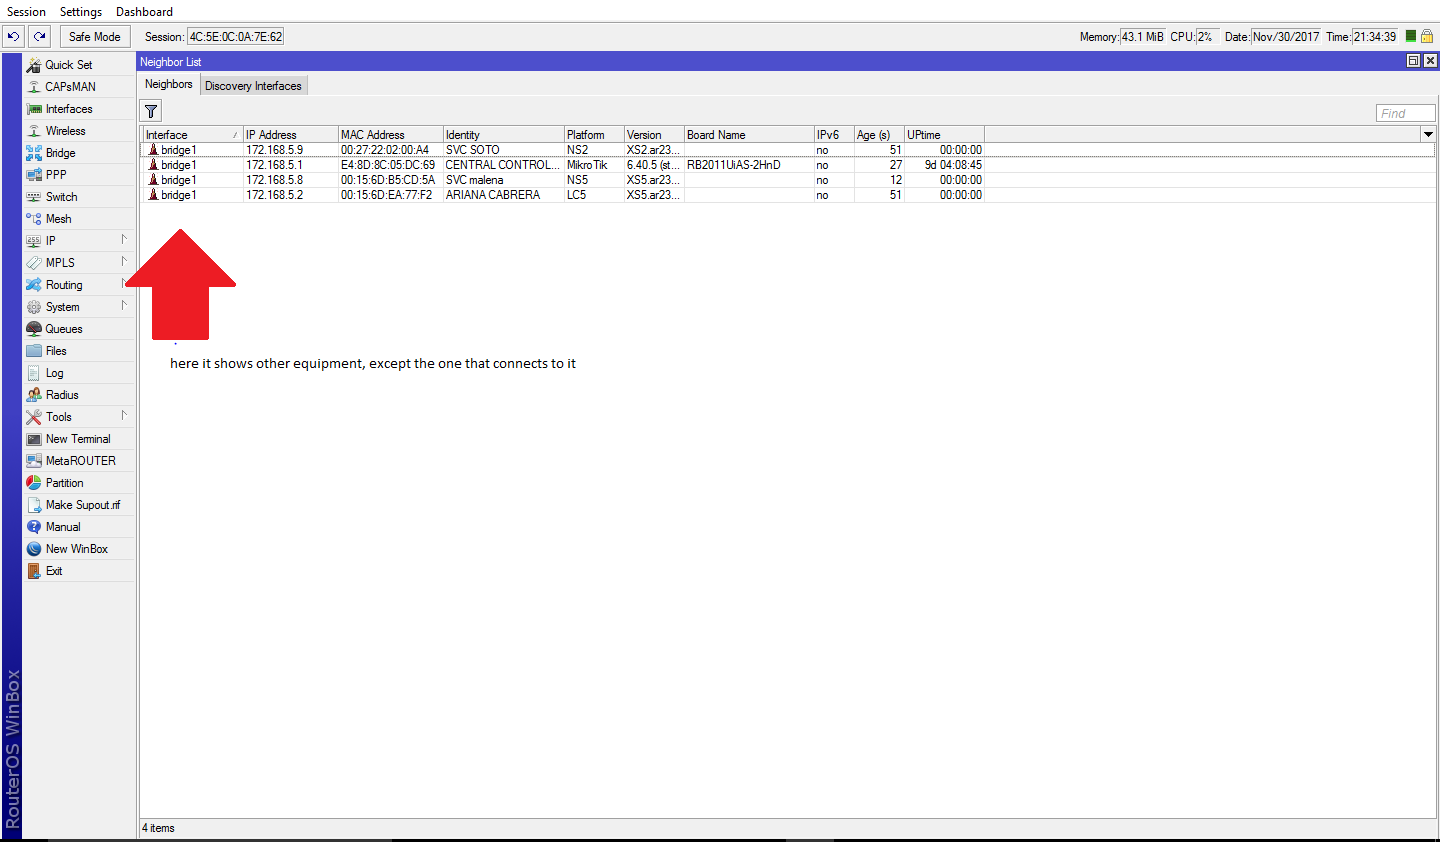Click the RB2011UiAS-2HnD board name cell
Screen dimensions: 1440x842
click(x=749, y=165)
